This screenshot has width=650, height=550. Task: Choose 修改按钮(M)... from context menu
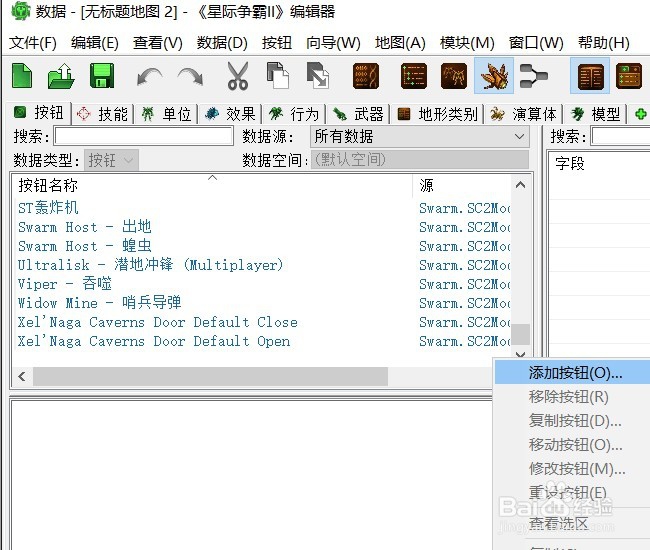(x=572, y=469)
